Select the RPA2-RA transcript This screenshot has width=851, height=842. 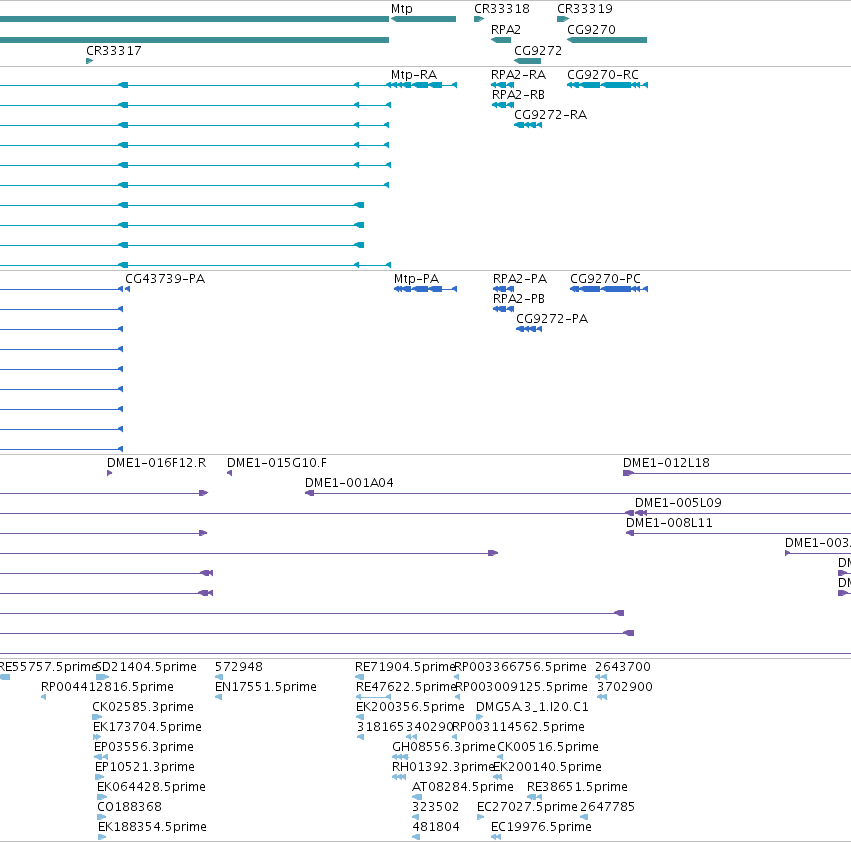tap(502, 85)
